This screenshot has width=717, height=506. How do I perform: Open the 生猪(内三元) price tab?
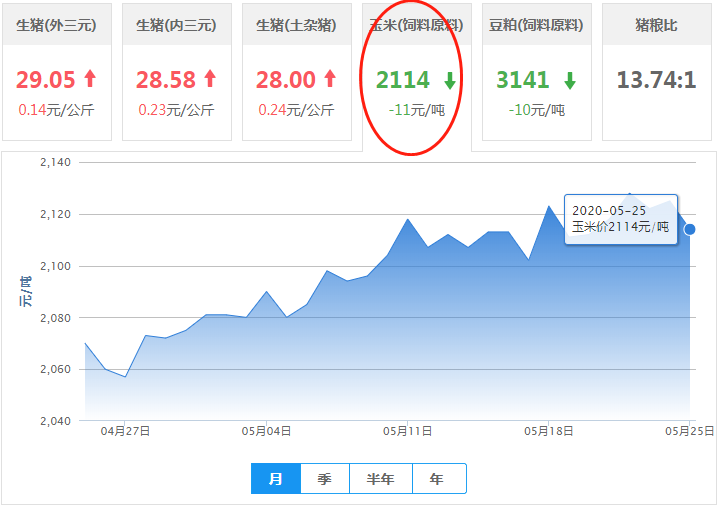177,72
